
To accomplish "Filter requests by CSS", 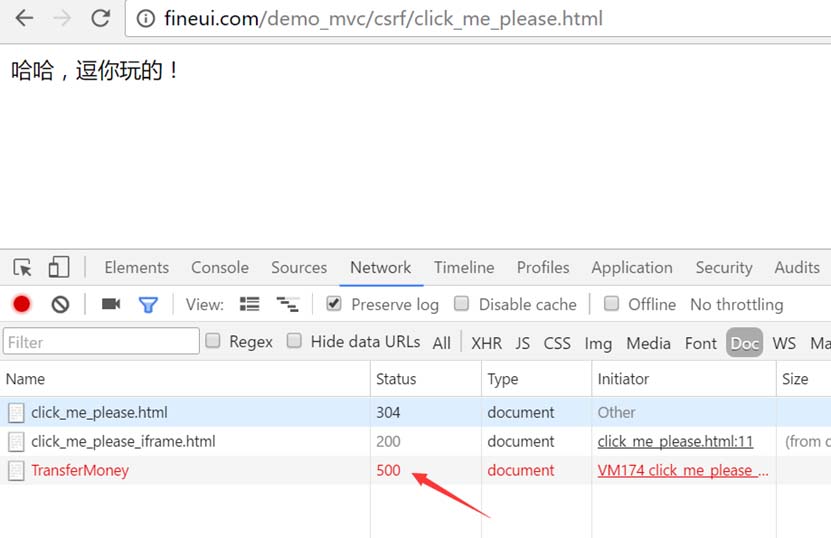I will pyautogui.click(x=557, y=343).
